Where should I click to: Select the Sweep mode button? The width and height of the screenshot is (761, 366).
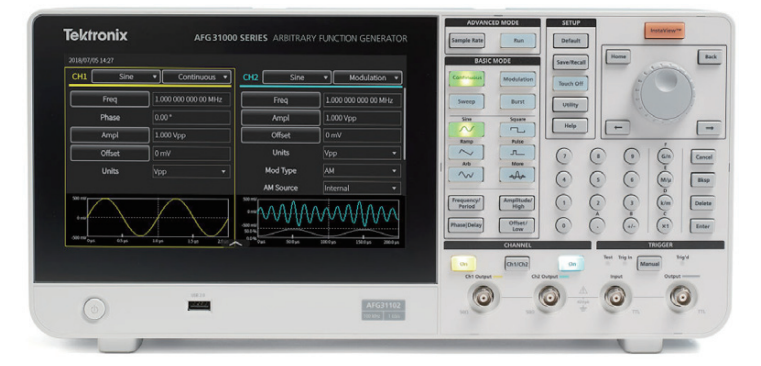coord(466,101)
